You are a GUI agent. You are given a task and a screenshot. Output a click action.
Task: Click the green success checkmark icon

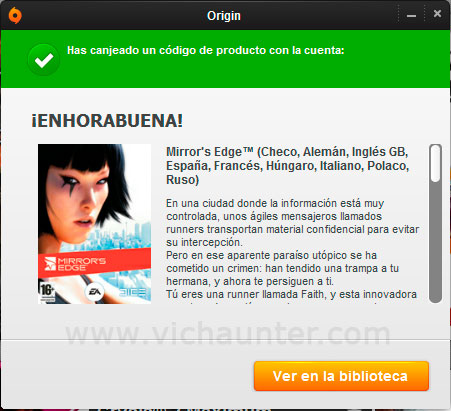coord(44,60)
